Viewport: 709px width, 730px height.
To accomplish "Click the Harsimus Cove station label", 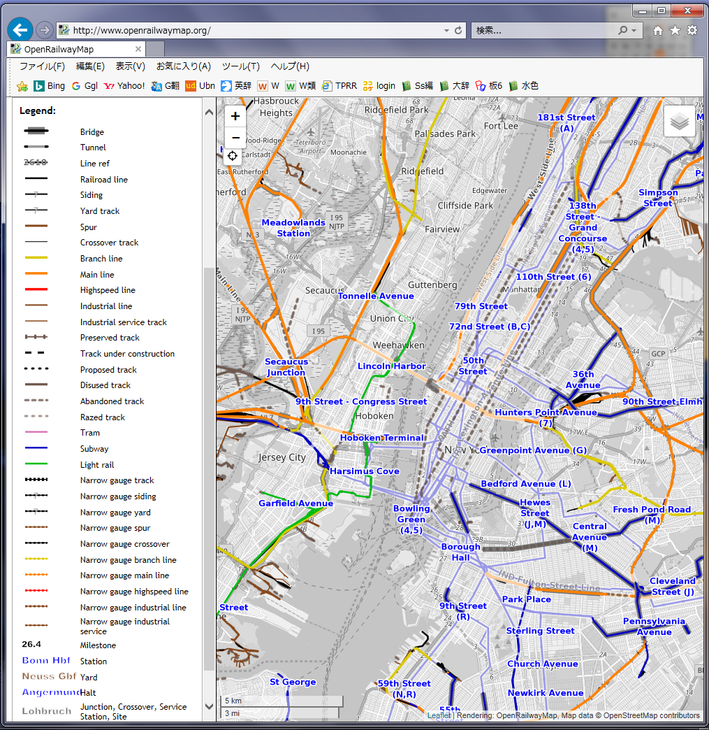I will click(x=365, y=471).
